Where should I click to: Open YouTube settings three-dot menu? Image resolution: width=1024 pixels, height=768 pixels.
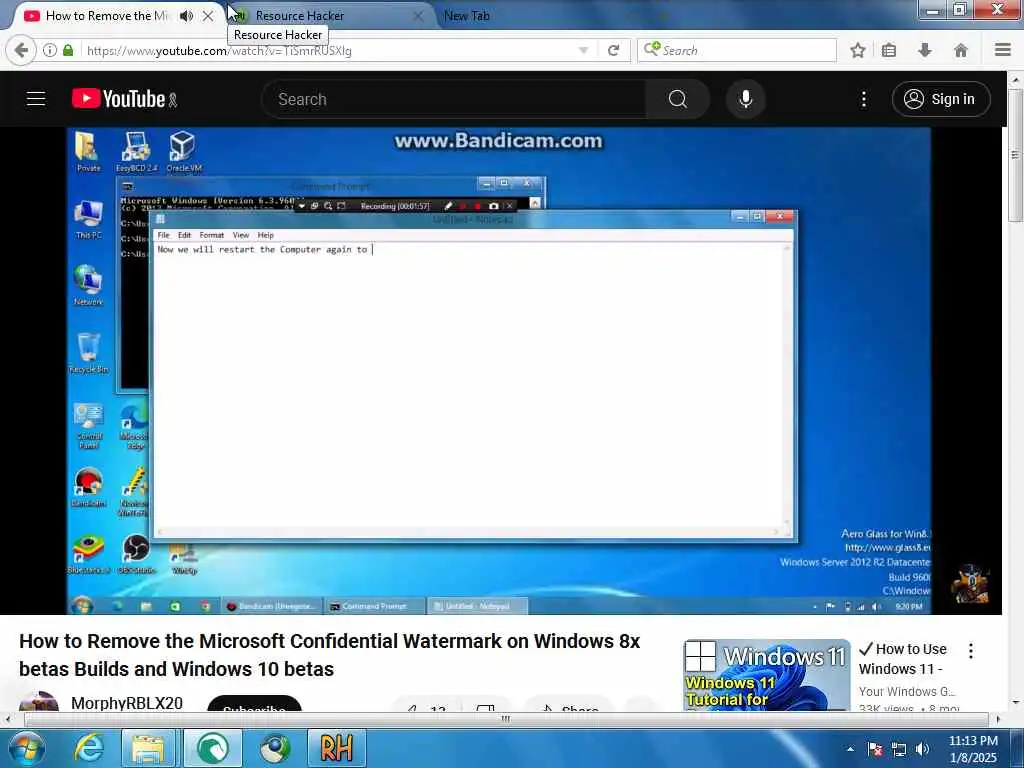pyautogui.click(x=863, y=99)
